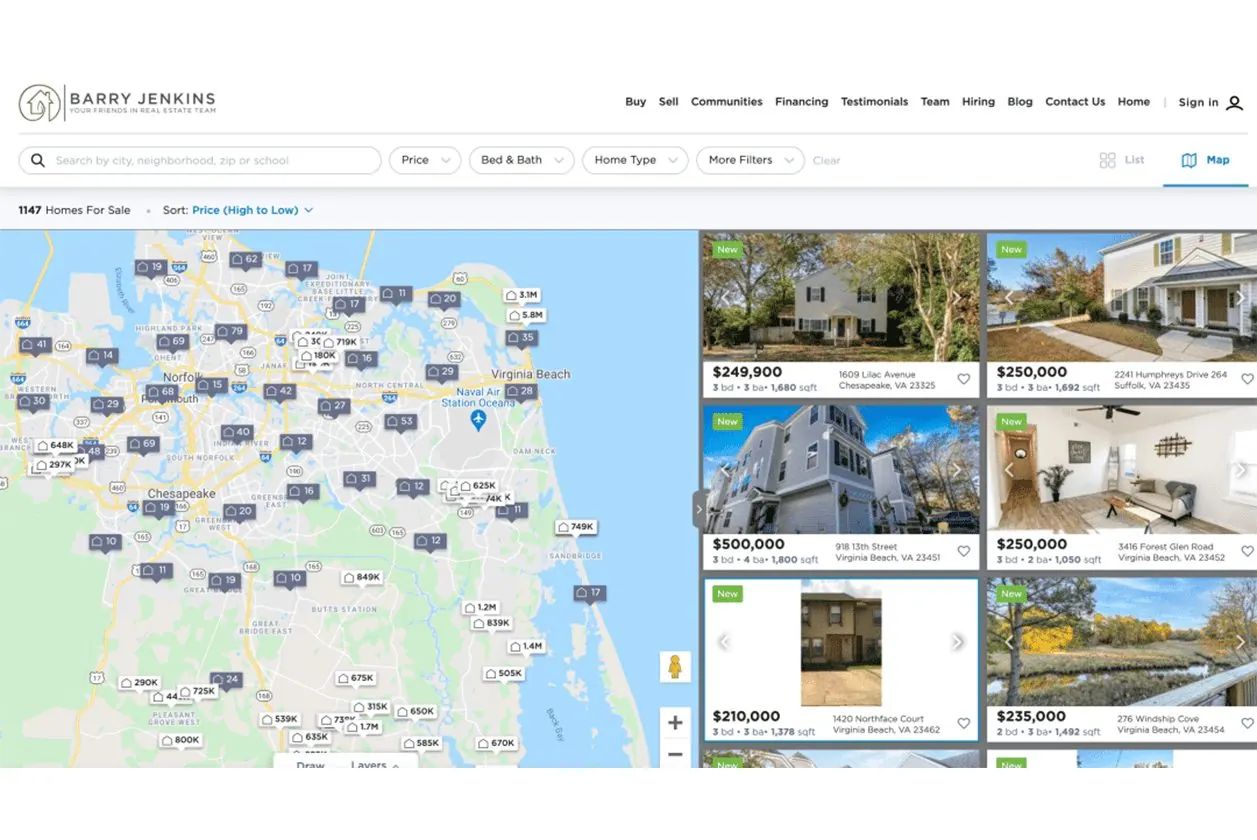The image size is (1257, 840).
Task: Favorite the 1609 Lilac Avenue listing heart
Action: point(964,379)
